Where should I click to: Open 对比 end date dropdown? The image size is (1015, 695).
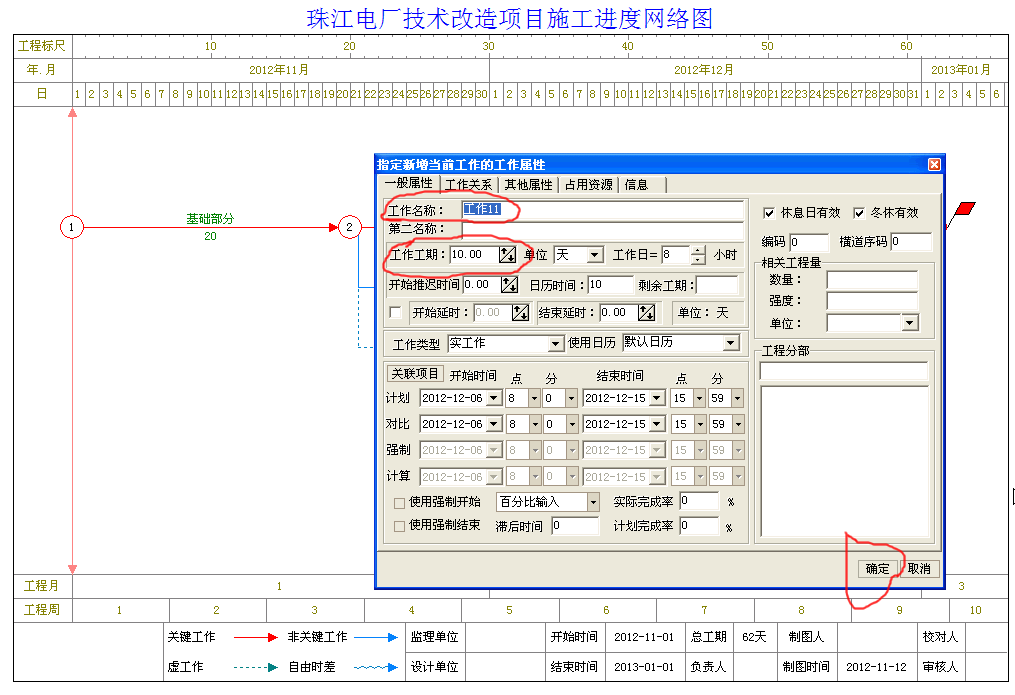coord(657,424)
